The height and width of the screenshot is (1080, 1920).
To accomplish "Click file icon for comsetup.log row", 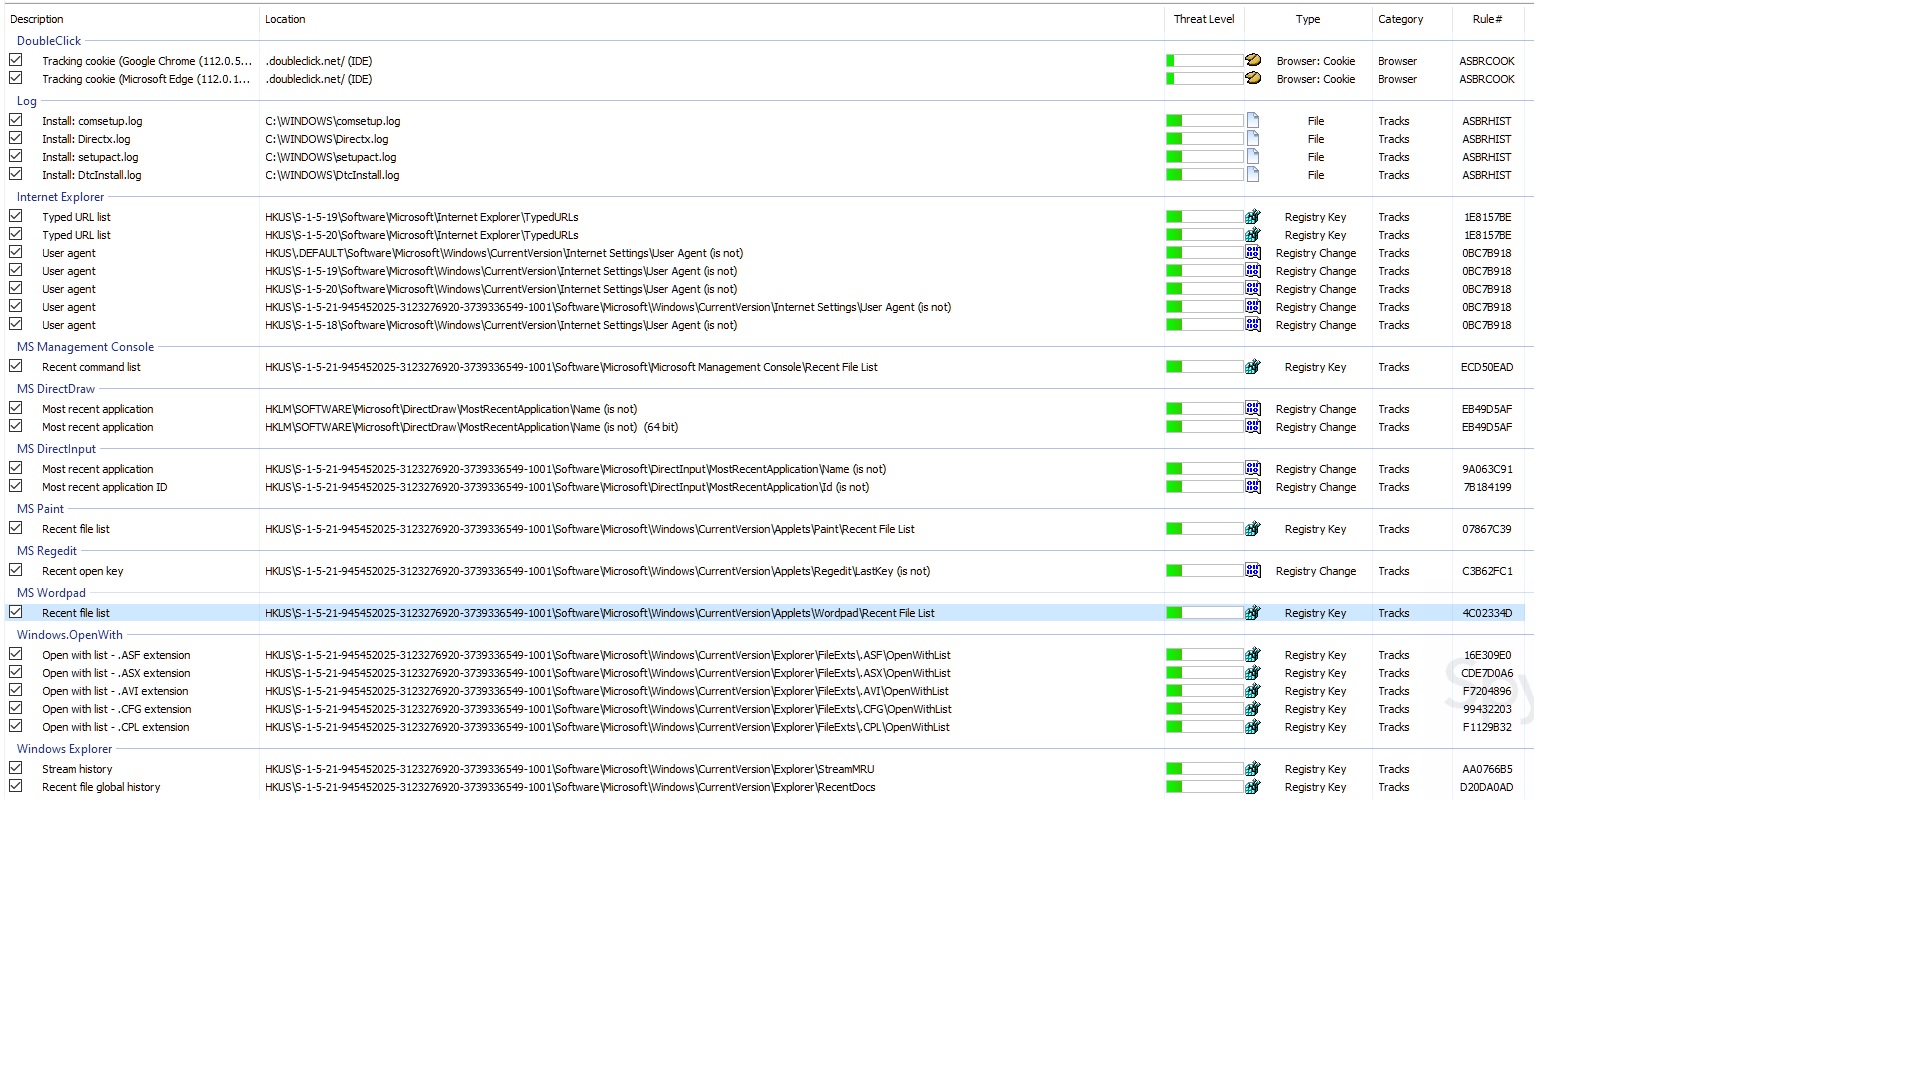I will click(x=1252, y=121).
